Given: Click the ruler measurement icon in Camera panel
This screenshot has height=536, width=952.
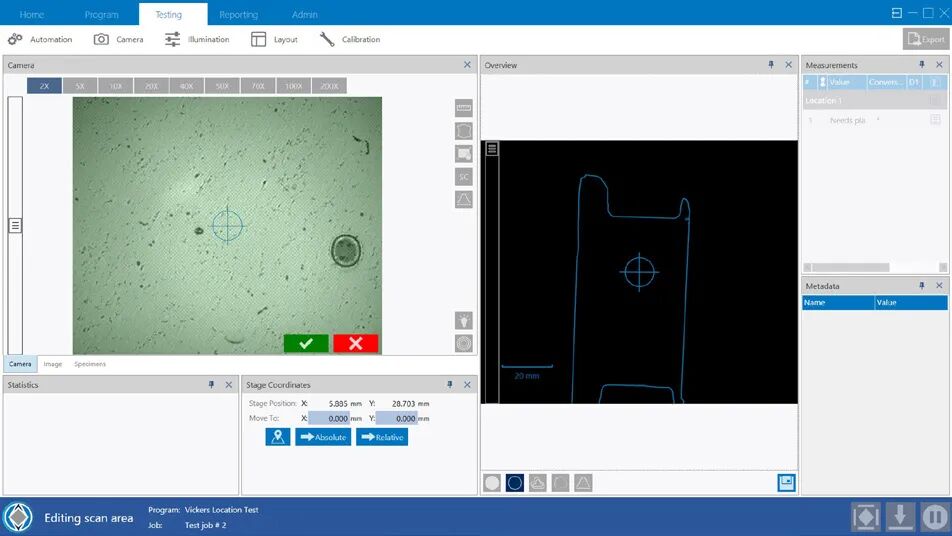Looking at the screenshot, I should 464,108.
